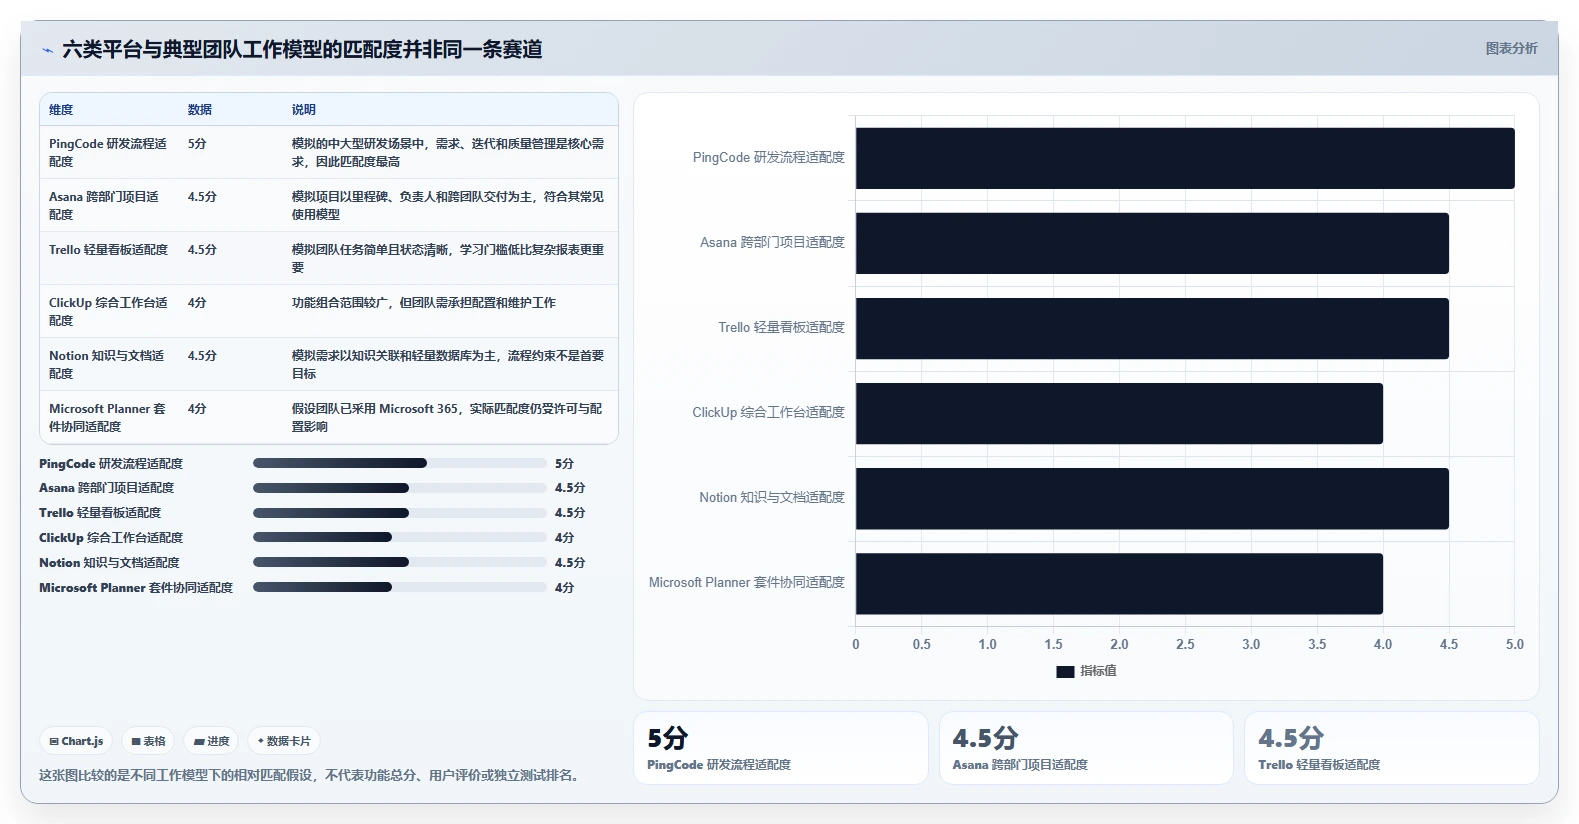Click the footnote starting 这张图比较的是
Viewport: 1579px width, 824px height.
(x=311, y=776)
